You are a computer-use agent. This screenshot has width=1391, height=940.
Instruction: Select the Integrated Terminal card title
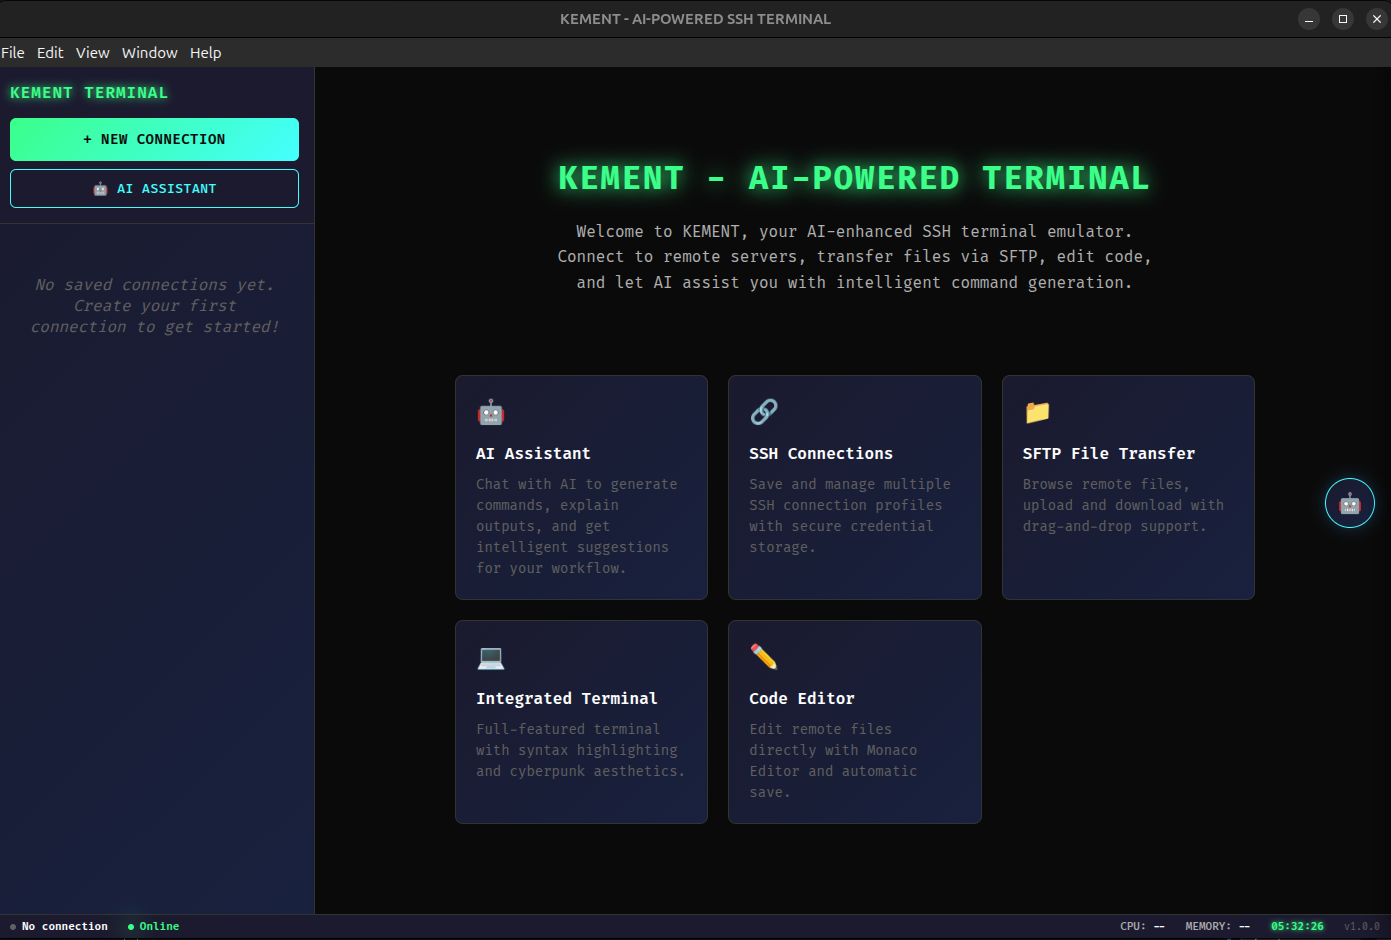(567, 699)
